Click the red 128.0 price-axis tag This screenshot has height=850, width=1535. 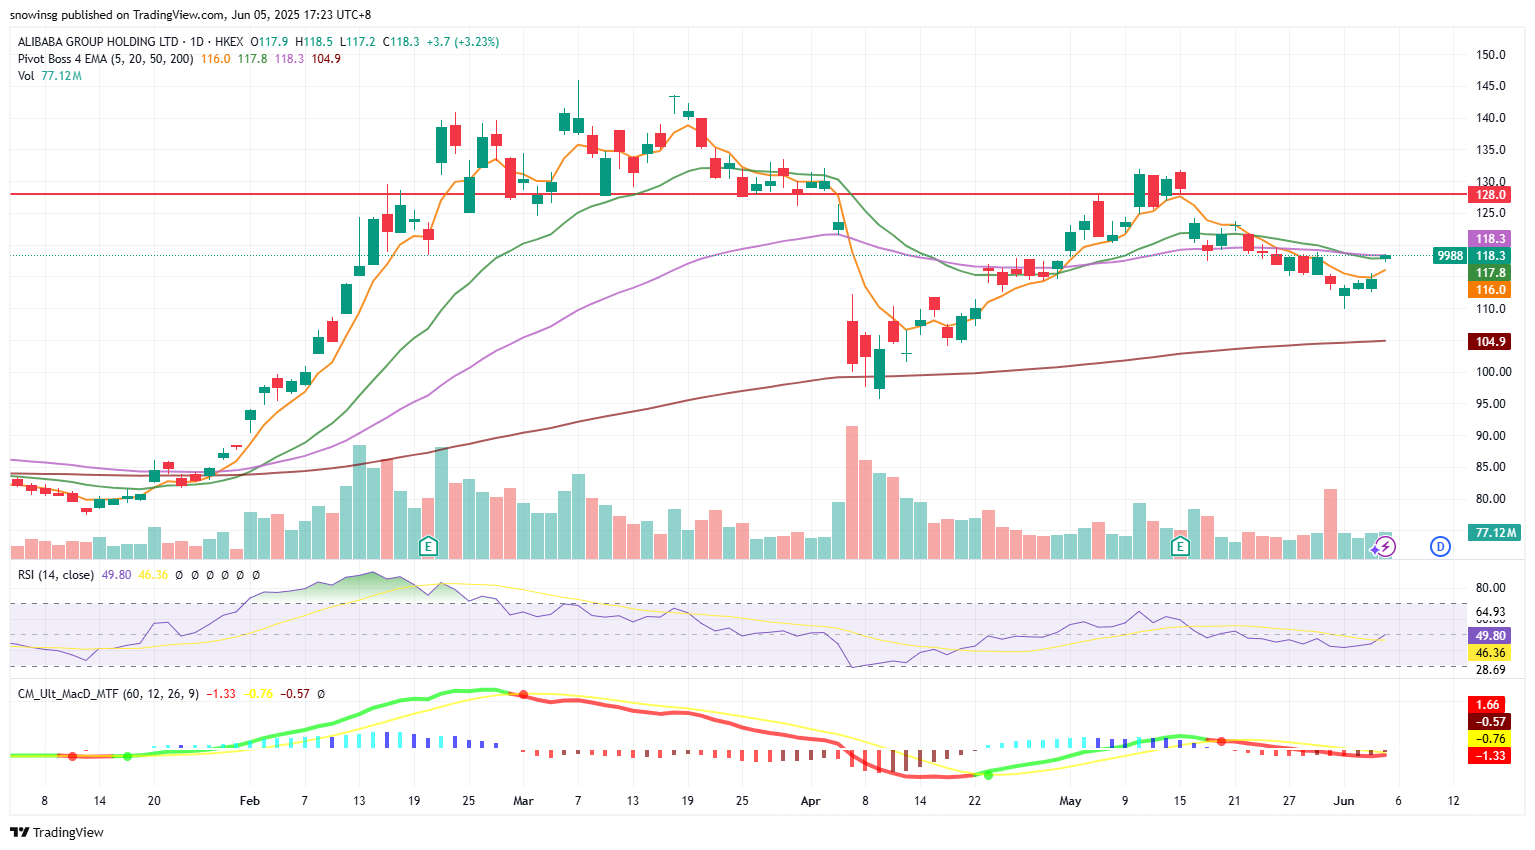pos(1490,195)
